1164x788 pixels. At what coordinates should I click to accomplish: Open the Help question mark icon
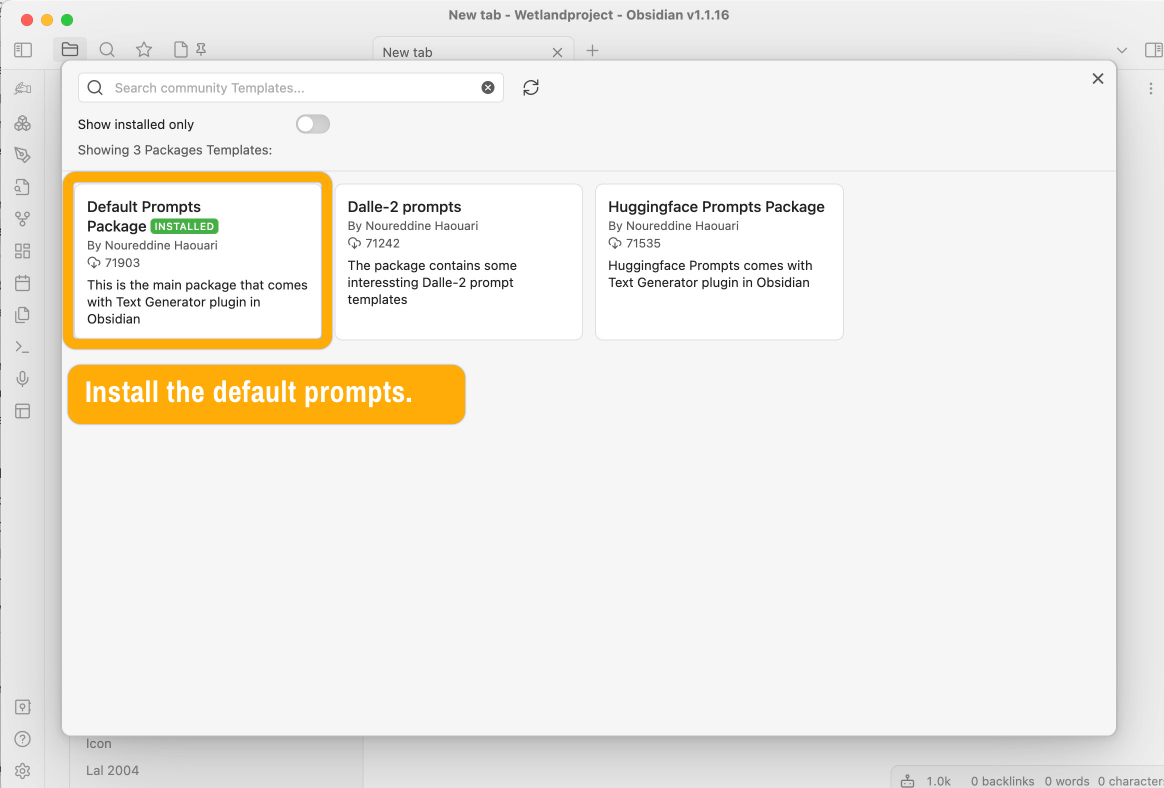(x=22, y=739)
